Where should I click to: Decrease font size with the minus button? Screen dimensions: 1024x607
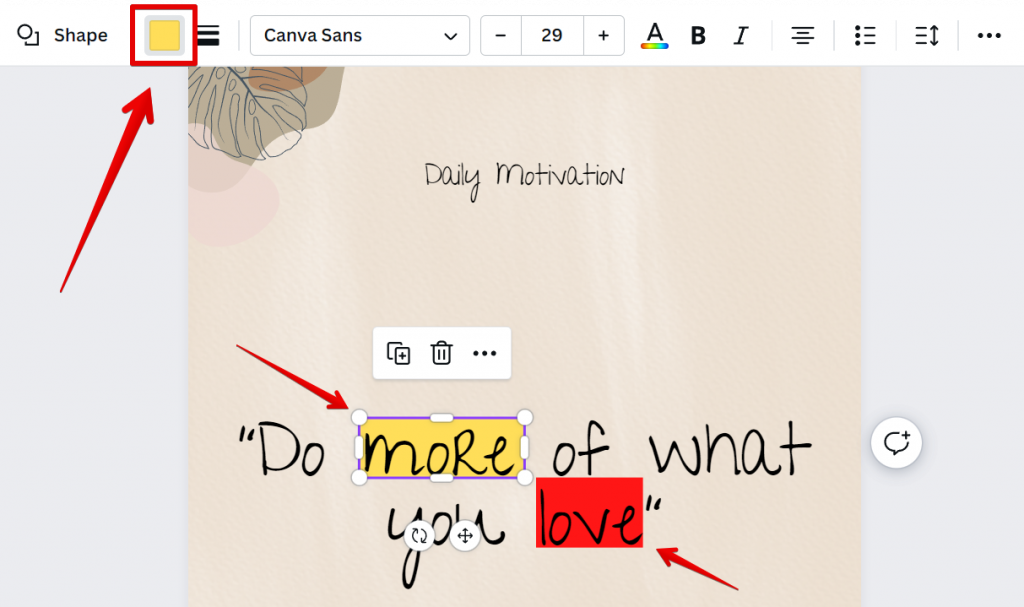[500, 35]
